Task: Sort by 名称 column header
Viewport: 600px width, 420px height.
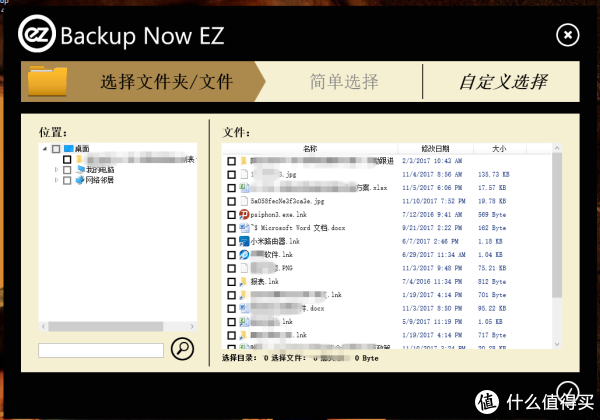Action: (310, 148)
